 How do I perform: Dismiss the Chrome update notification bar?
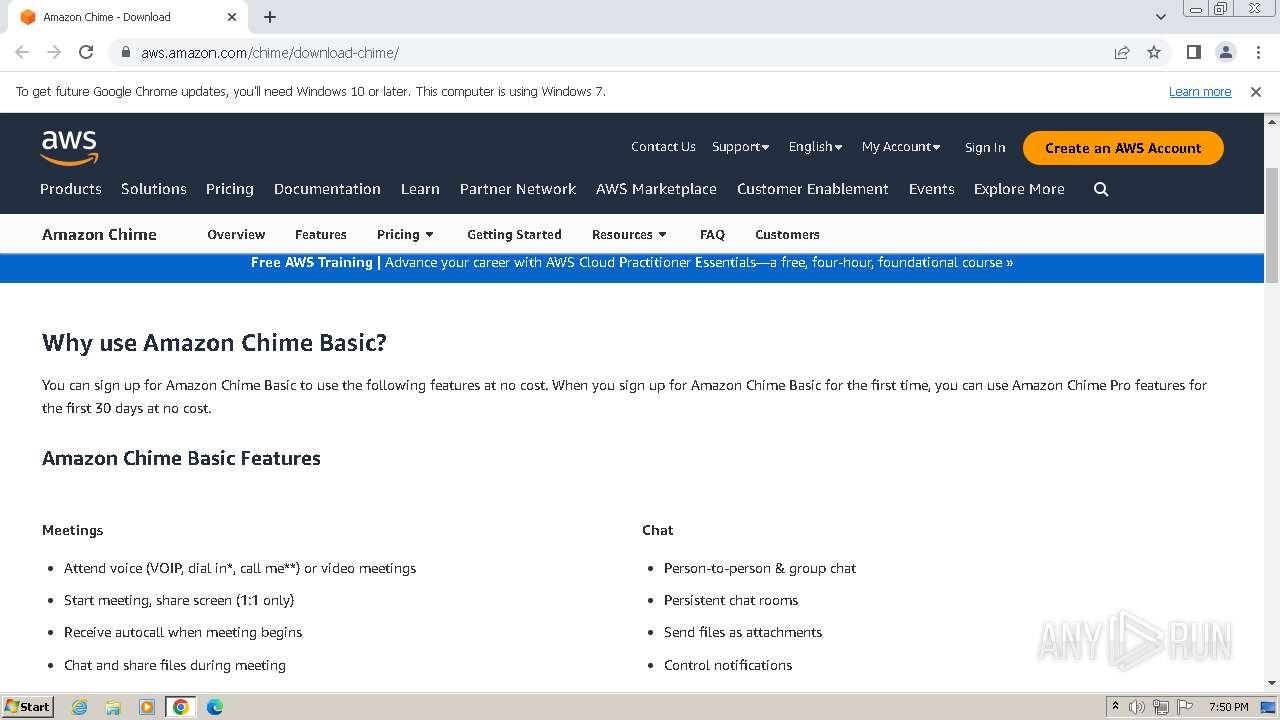pos(1256,92)
